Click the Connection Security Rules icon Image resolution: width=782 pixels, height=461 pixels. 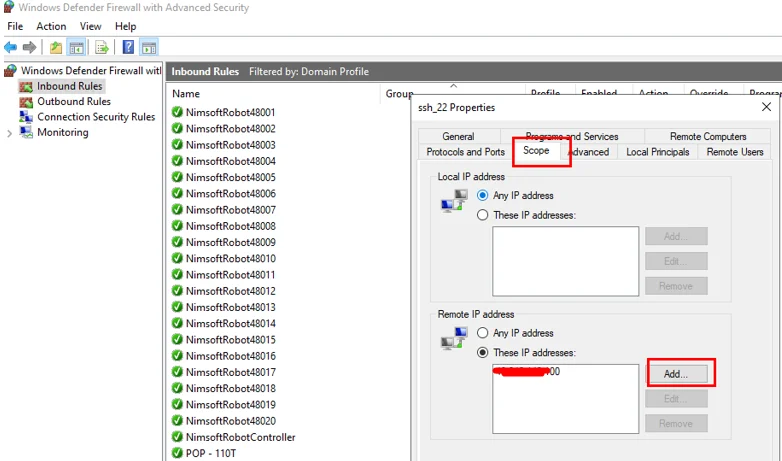[x=26, y=117]
